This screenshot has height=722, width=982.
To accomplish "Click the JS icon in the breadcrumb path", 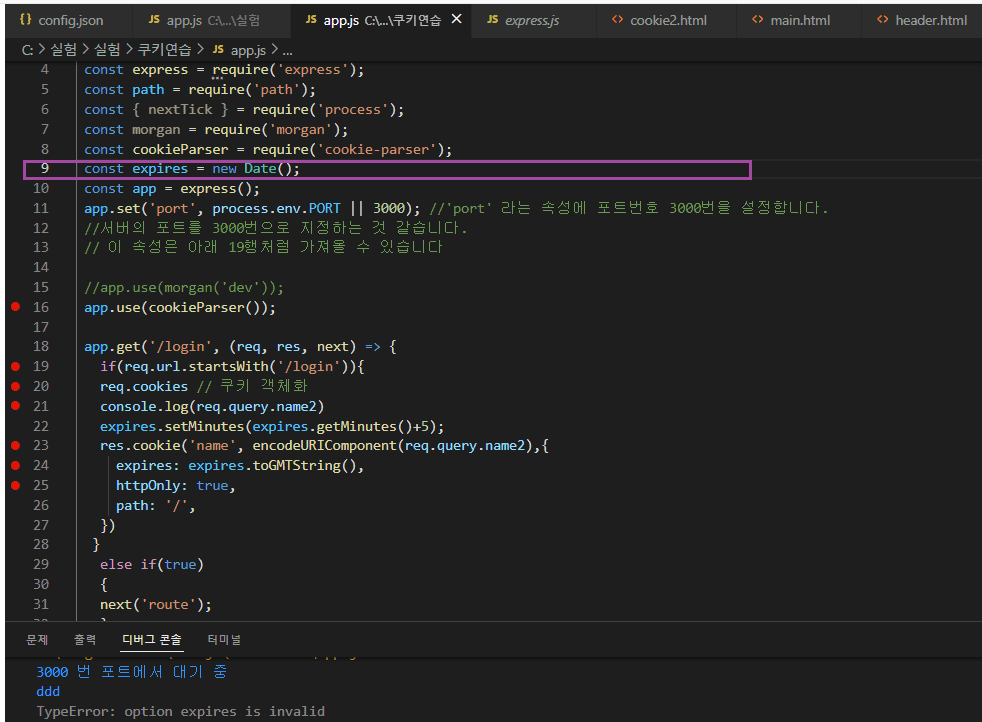I will tap(218, 50).
